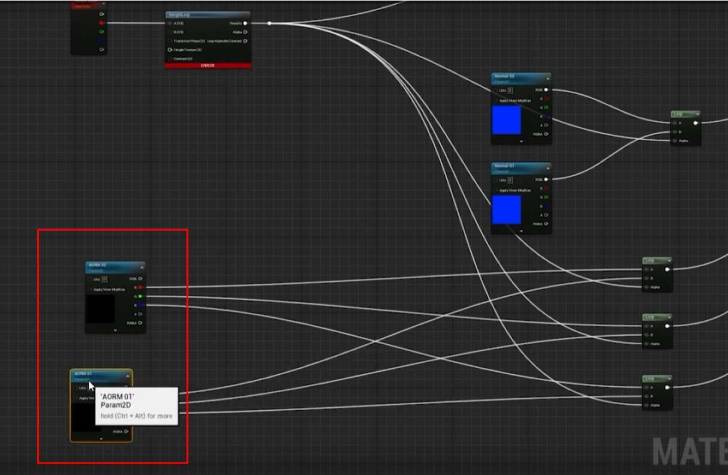Click the red R output pin on AORM 02

(x=140, y=287)
